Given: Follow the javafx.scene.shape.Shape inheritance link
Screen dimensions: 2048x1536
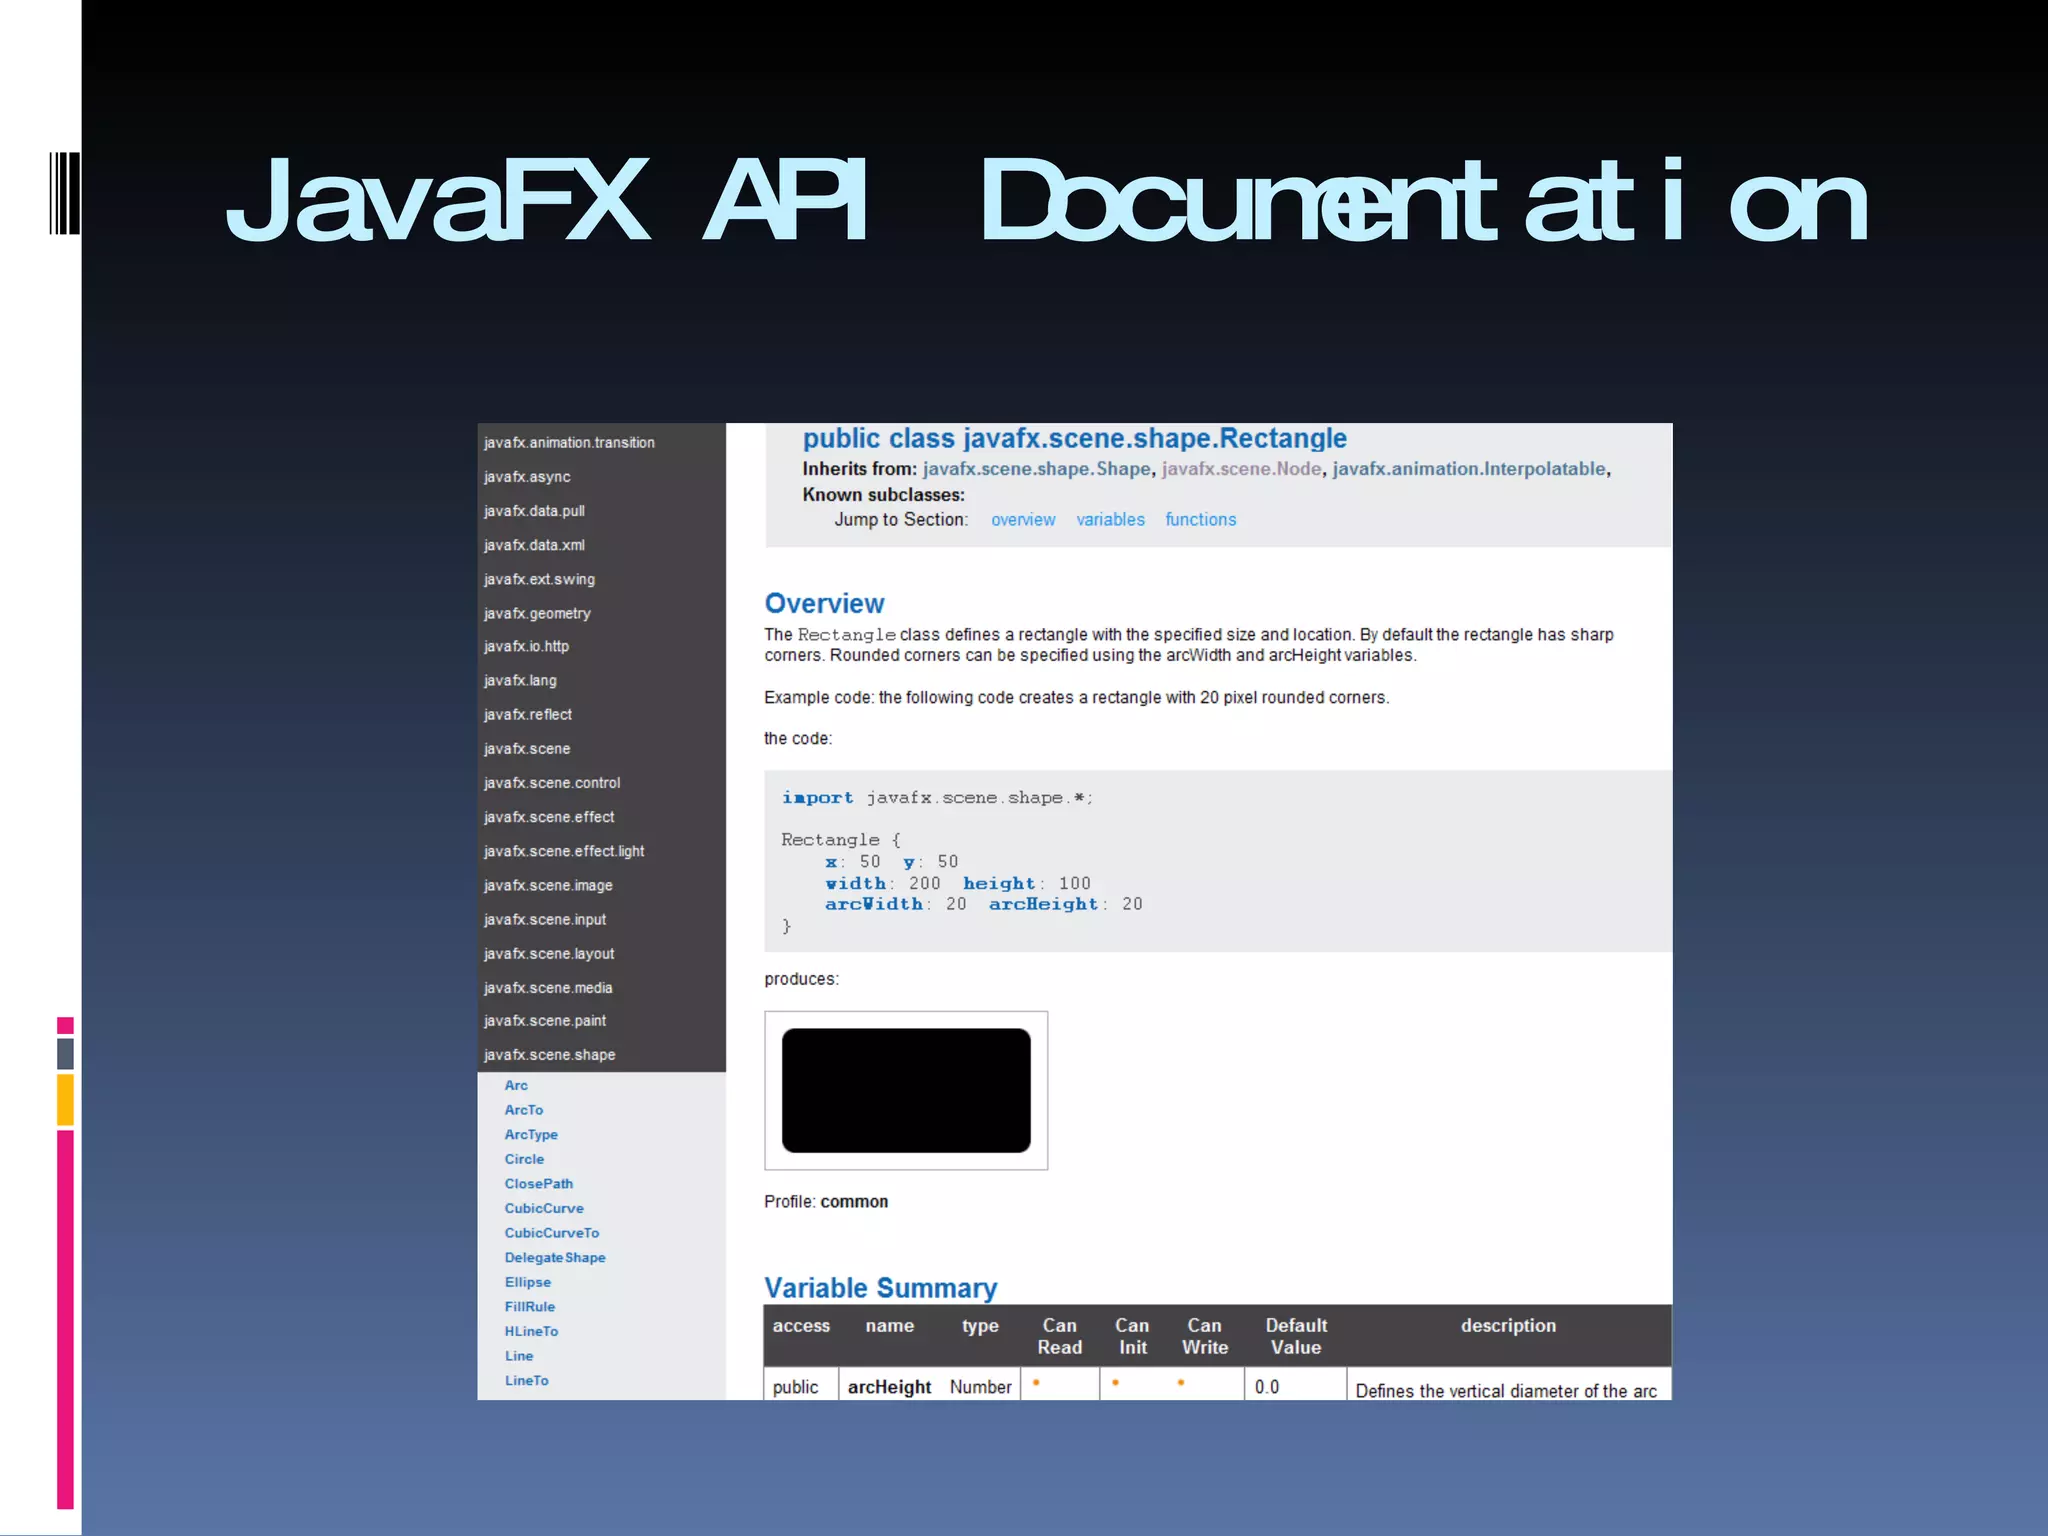Looking at the screenshot, I should (1036, 469).
